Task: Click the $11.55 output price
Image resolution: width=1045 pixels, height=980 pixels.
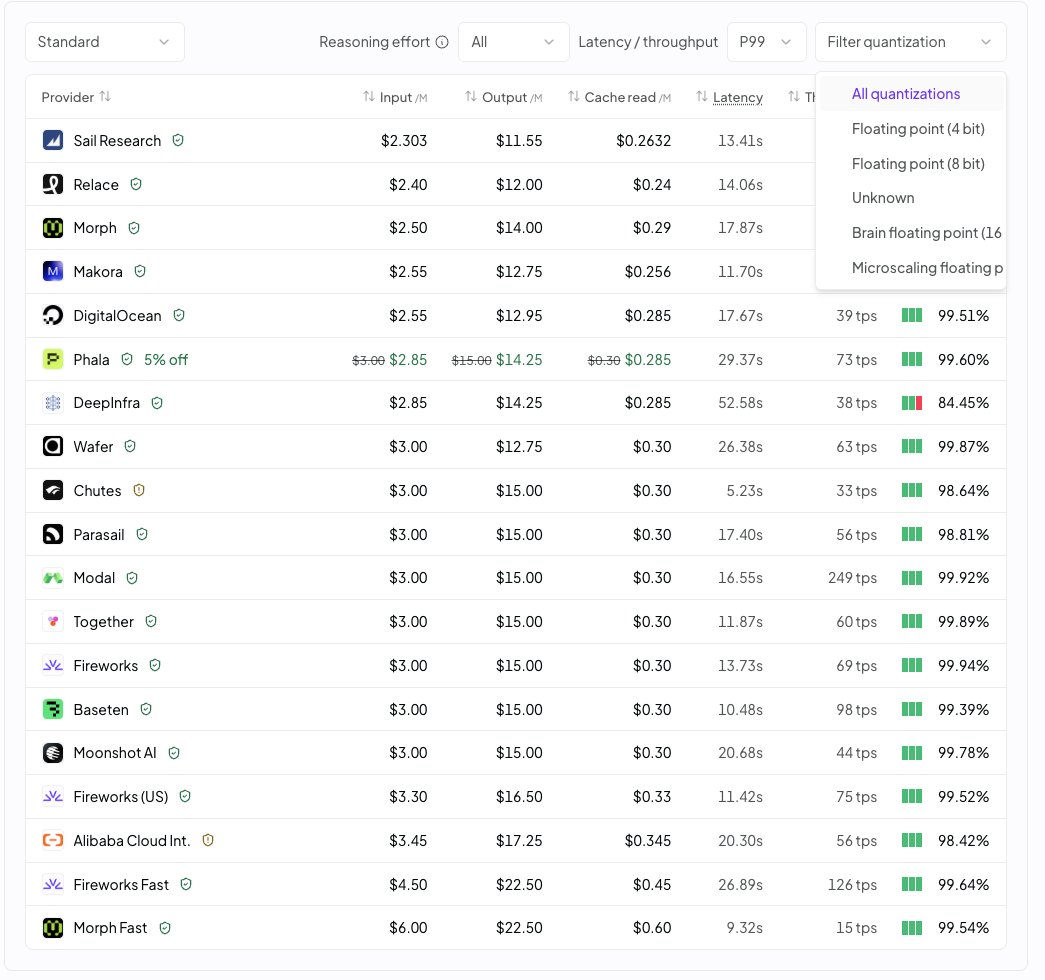Action: [x=519, y=141]
